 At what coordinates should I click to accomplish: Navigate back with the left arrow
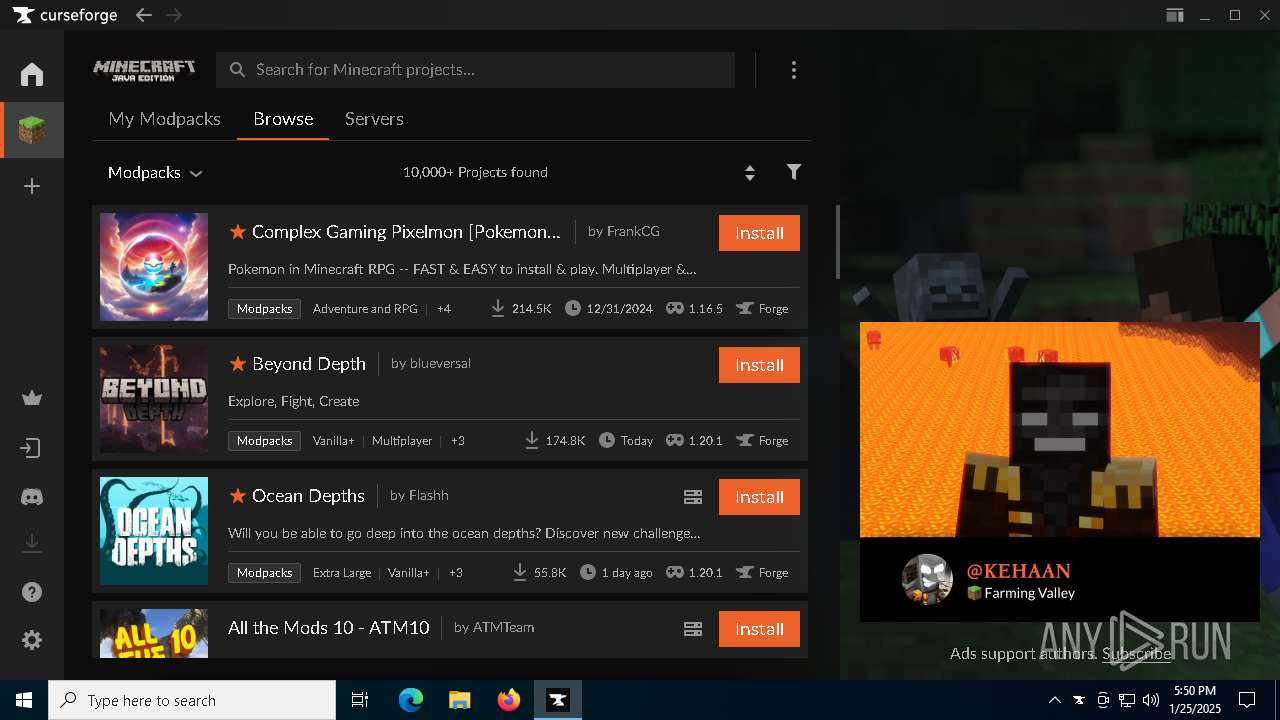(x=144, y=15)
